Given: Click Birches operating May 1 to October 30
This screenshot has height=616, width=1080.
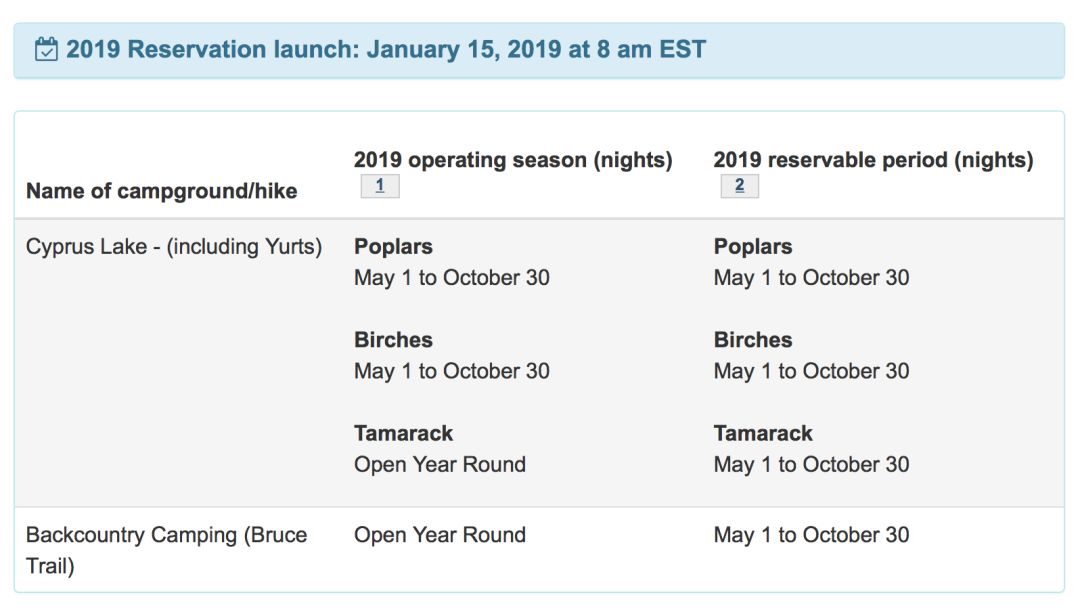Looking at the screenshot, I should pyautogui.click(x=452, y=371).
